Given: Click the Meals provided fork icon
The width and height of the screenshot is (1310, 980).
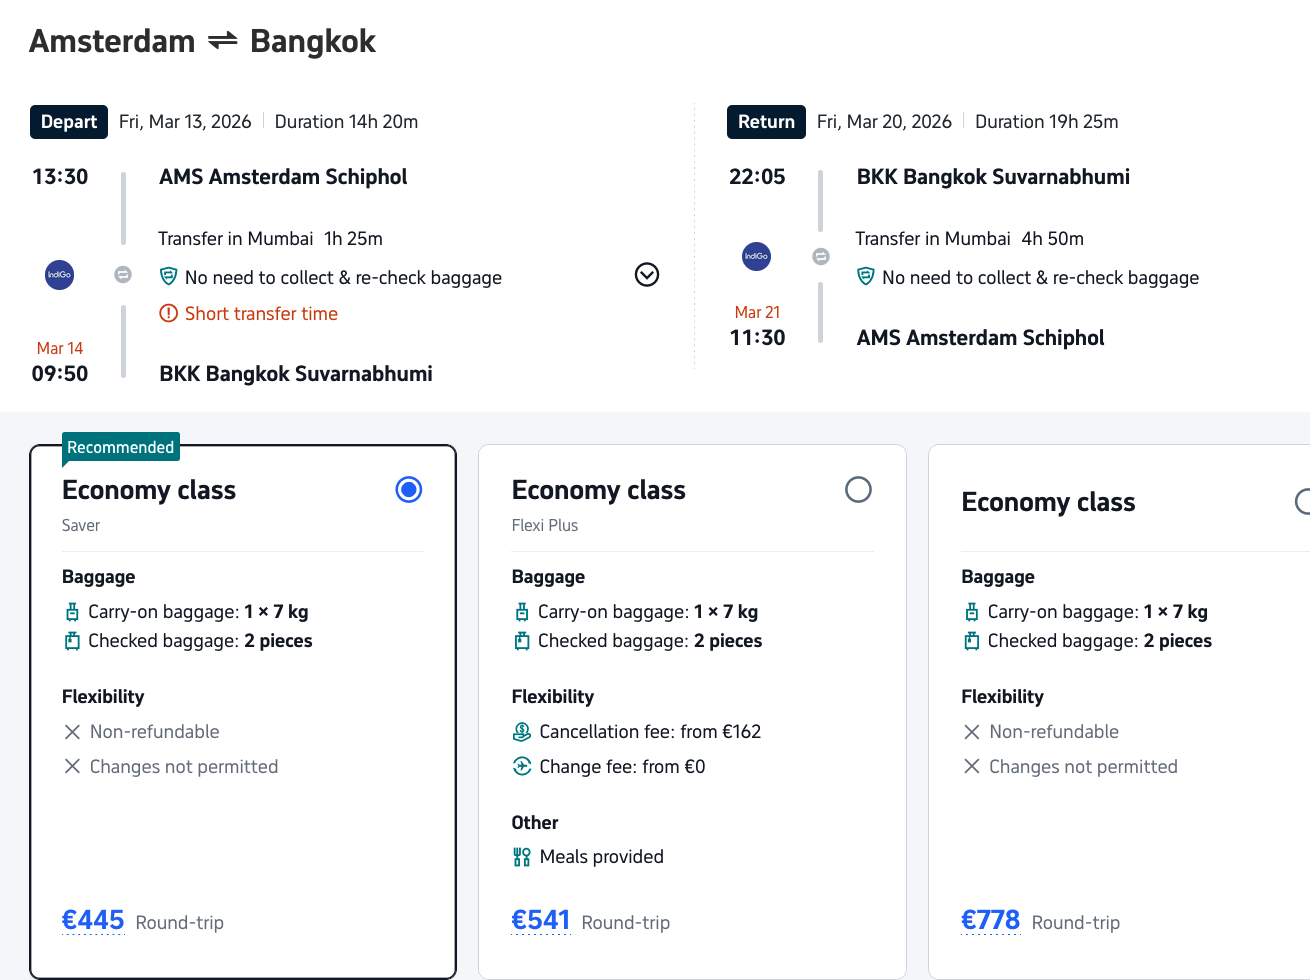Looking at the screenshot, I should 522,857.
